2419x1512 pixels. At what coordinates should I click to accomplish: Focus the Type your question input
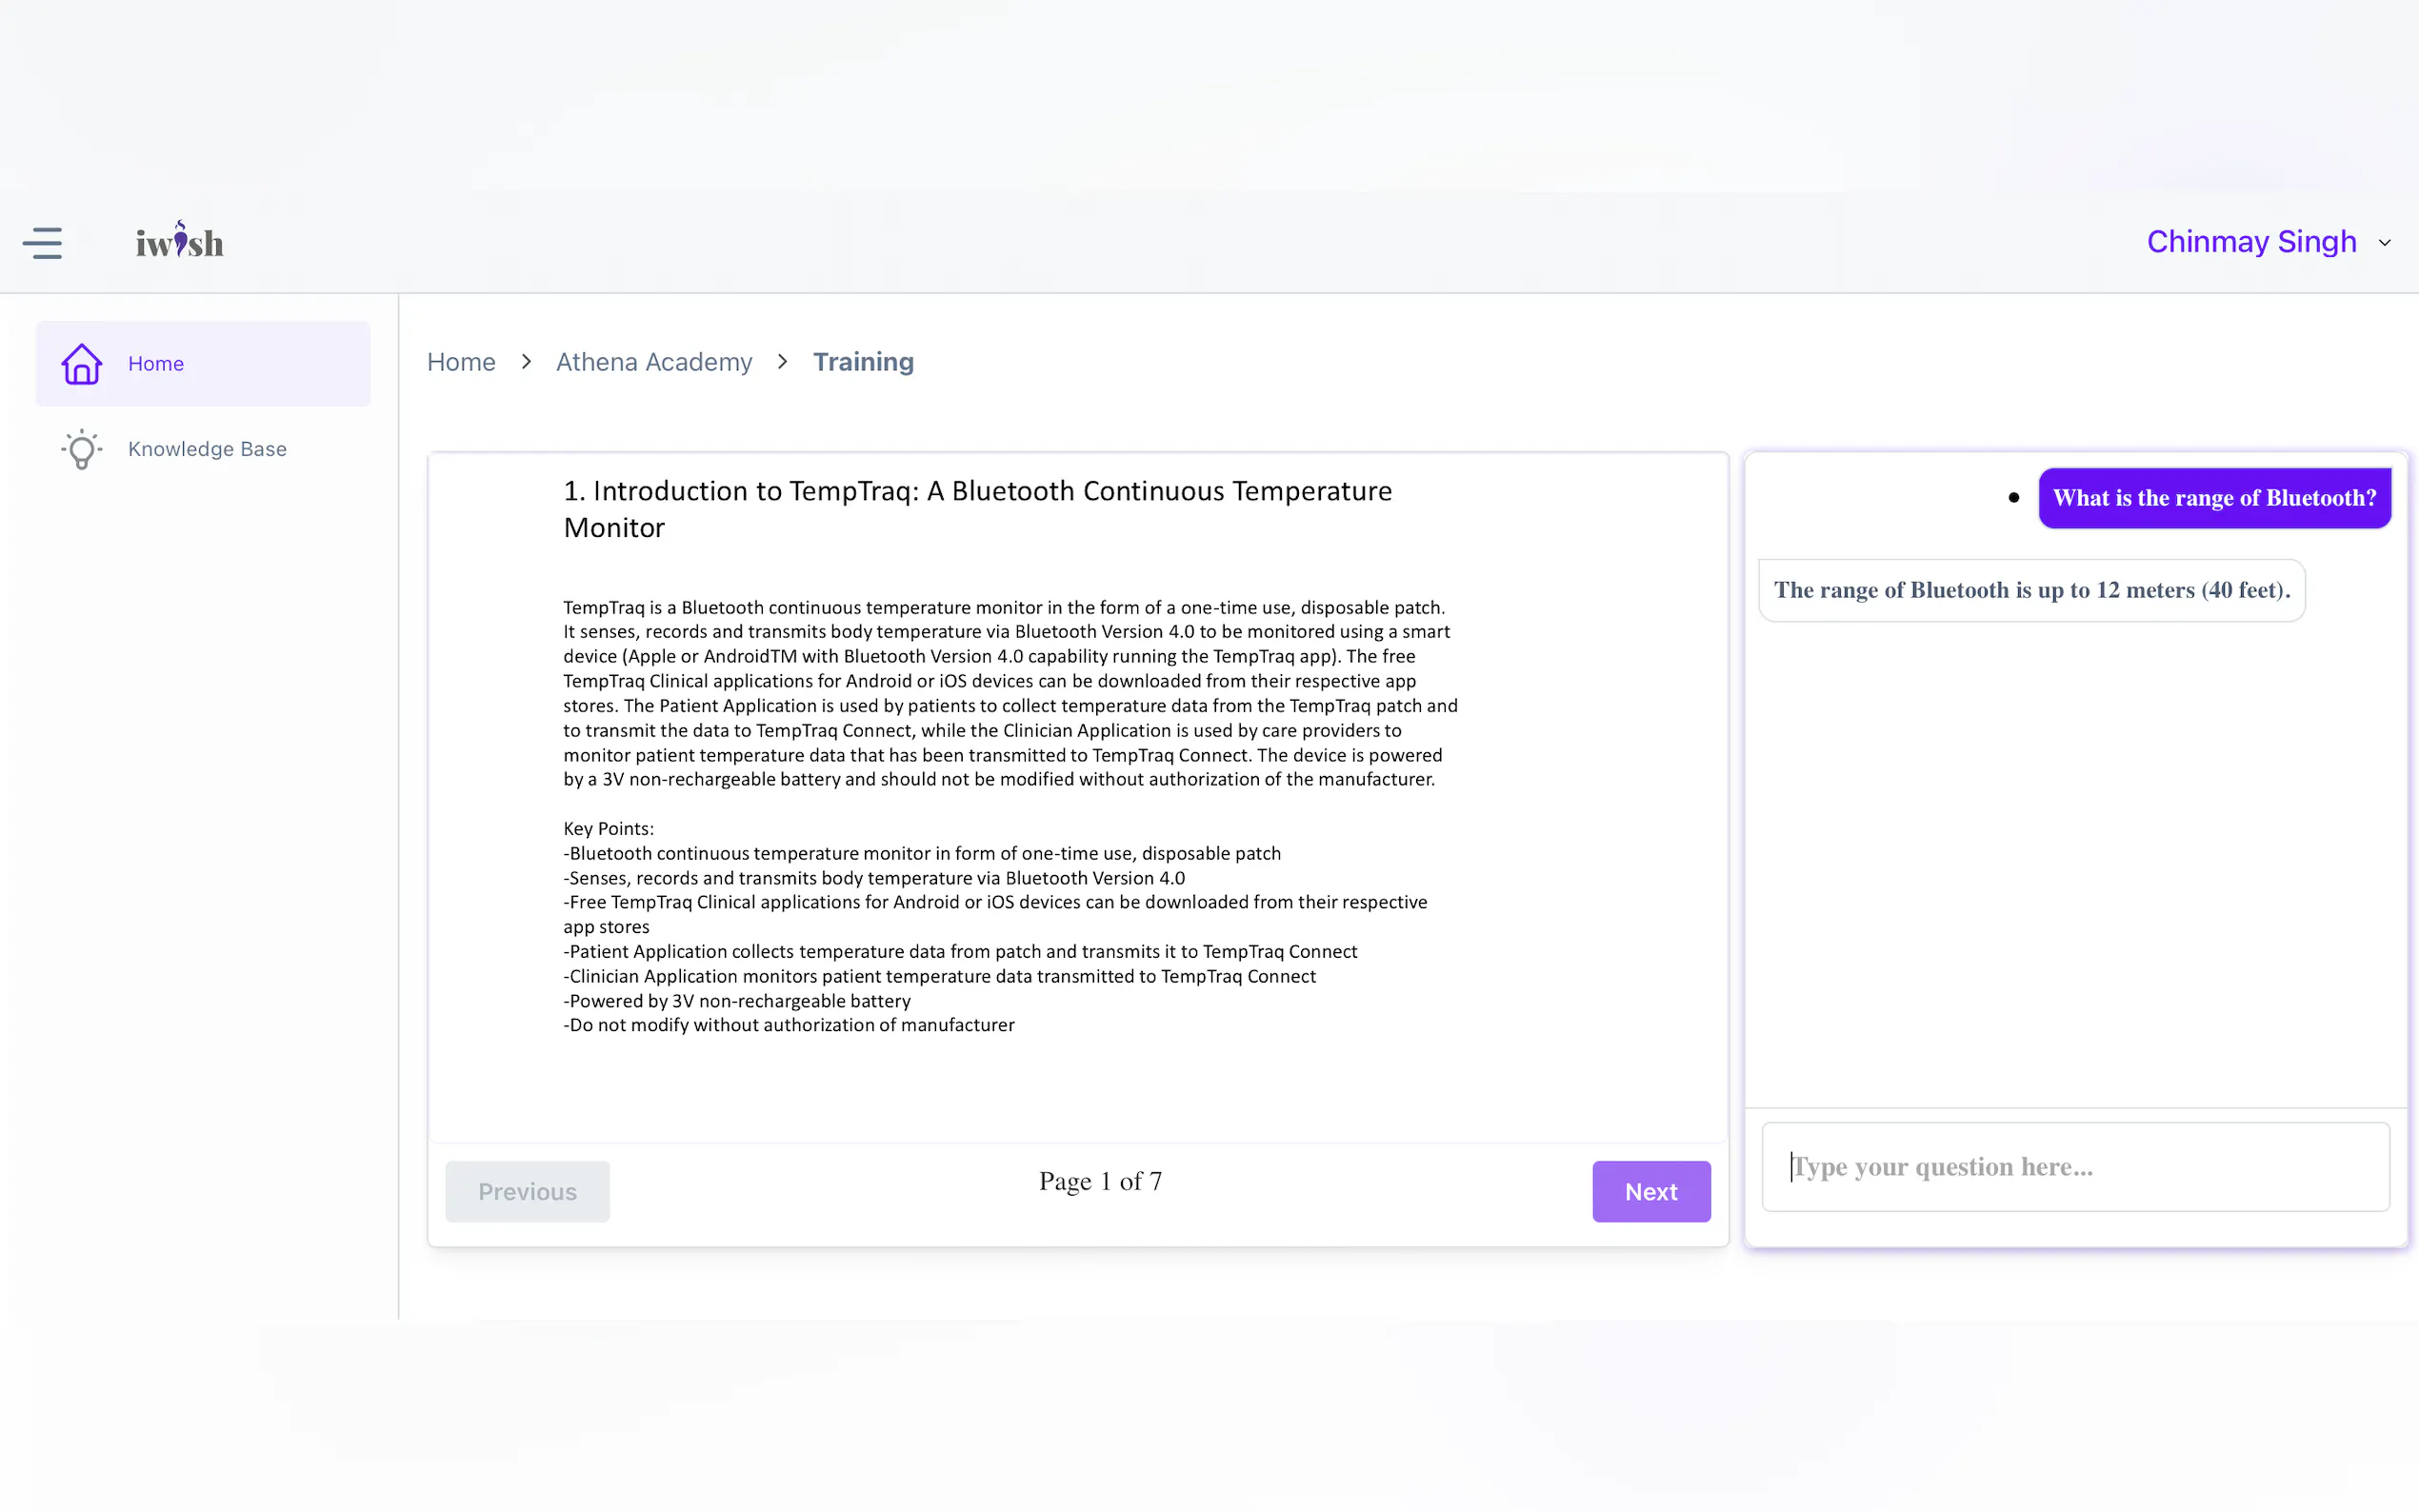(x=2075, y=1167)
